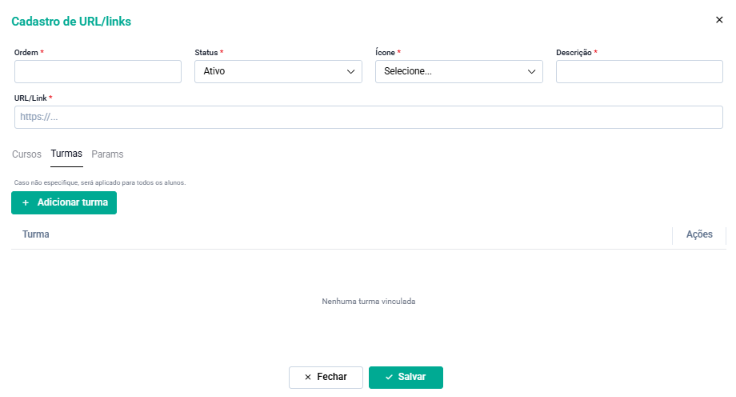Close the dialog with the top-right X icon
Image resolution: width=736 pixels, height=397 pixels.
coord(719,20)
